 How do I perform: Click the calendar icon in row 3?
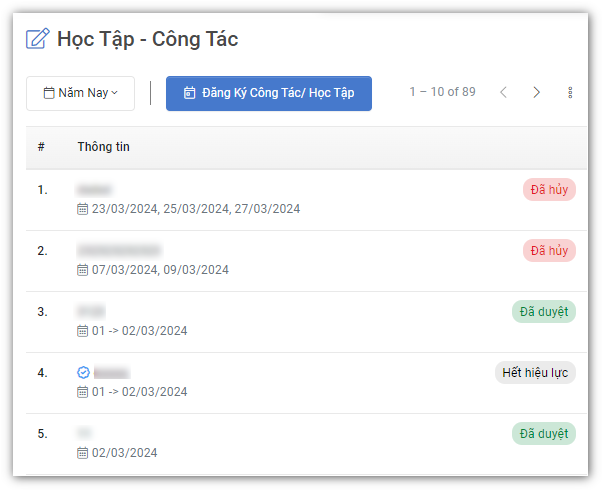pos(83,331)
